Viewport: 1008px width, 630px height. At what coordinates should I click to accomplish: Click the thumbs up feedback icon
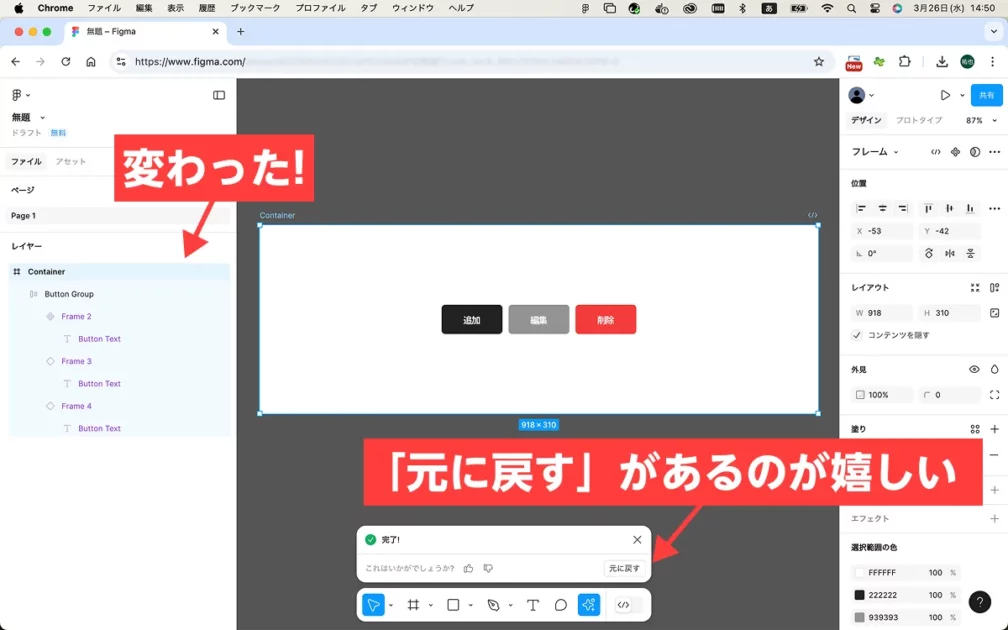(468, 568)
